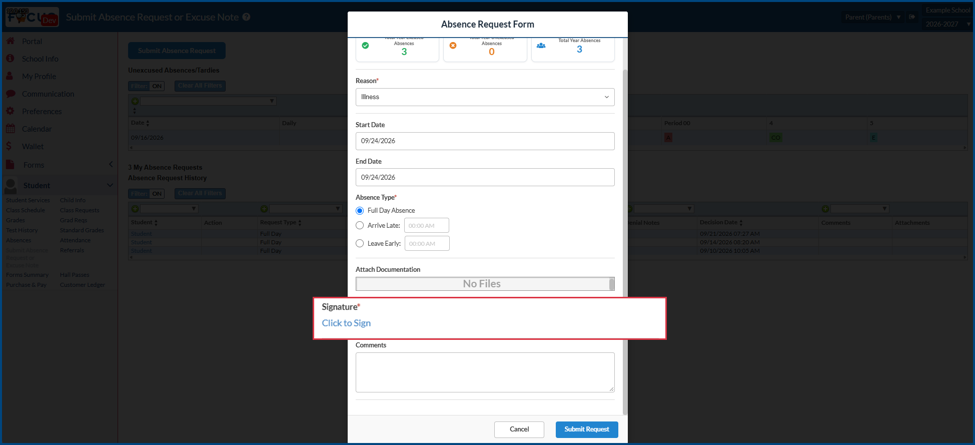Sort by Decision Date column arrows
The height and width of the screenshot is (445, 975).
[x=741, y=222]
